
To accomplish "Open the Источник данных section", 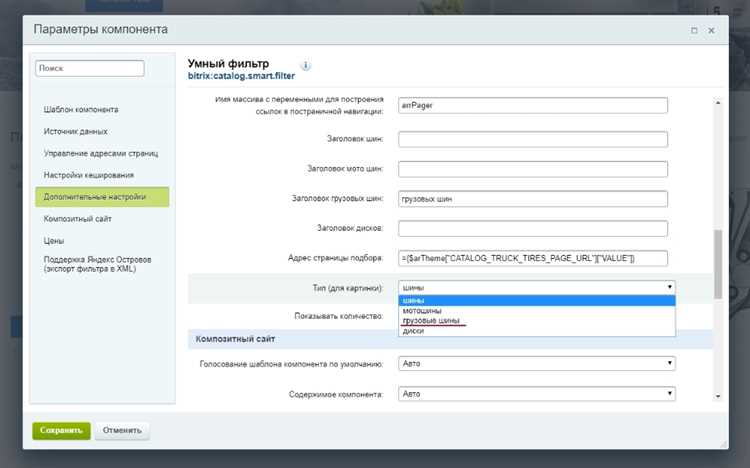I will (76, 131).
